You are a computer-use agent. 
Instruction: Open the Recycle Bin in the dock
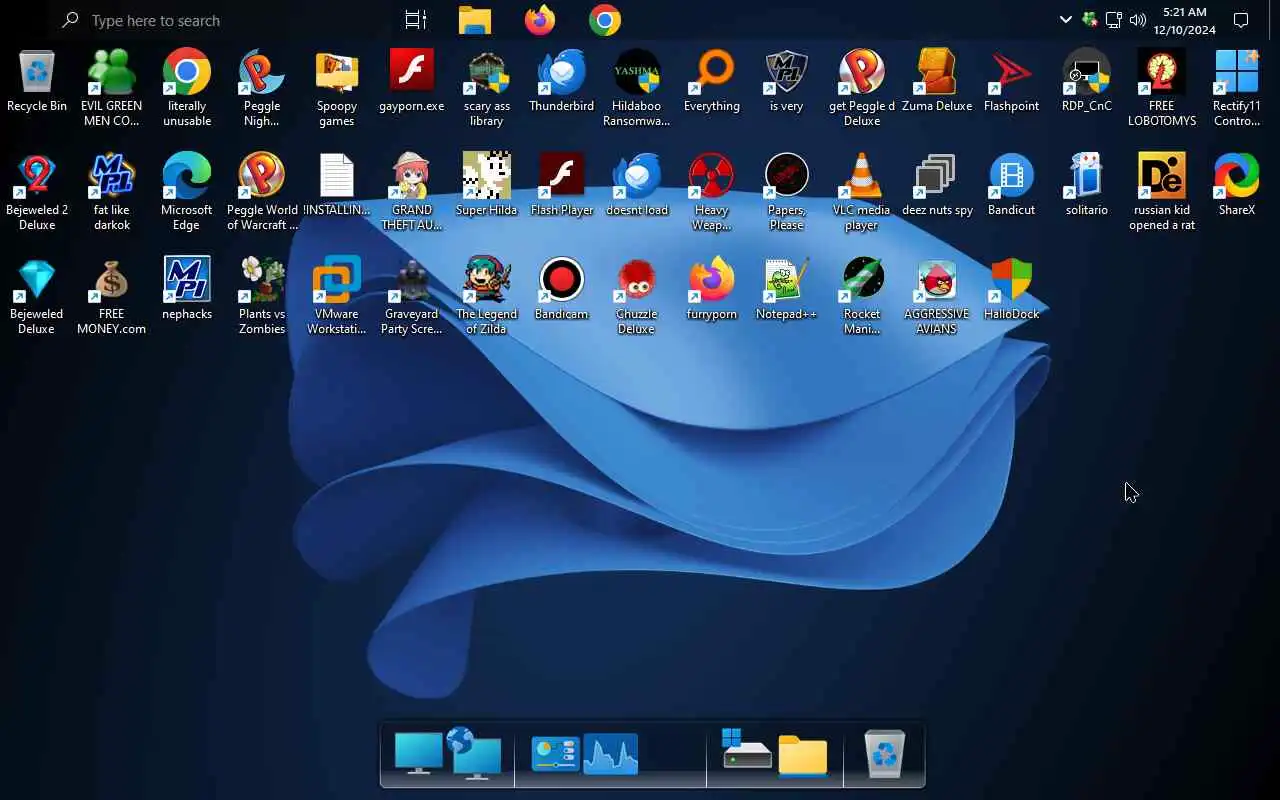(885, 754)
